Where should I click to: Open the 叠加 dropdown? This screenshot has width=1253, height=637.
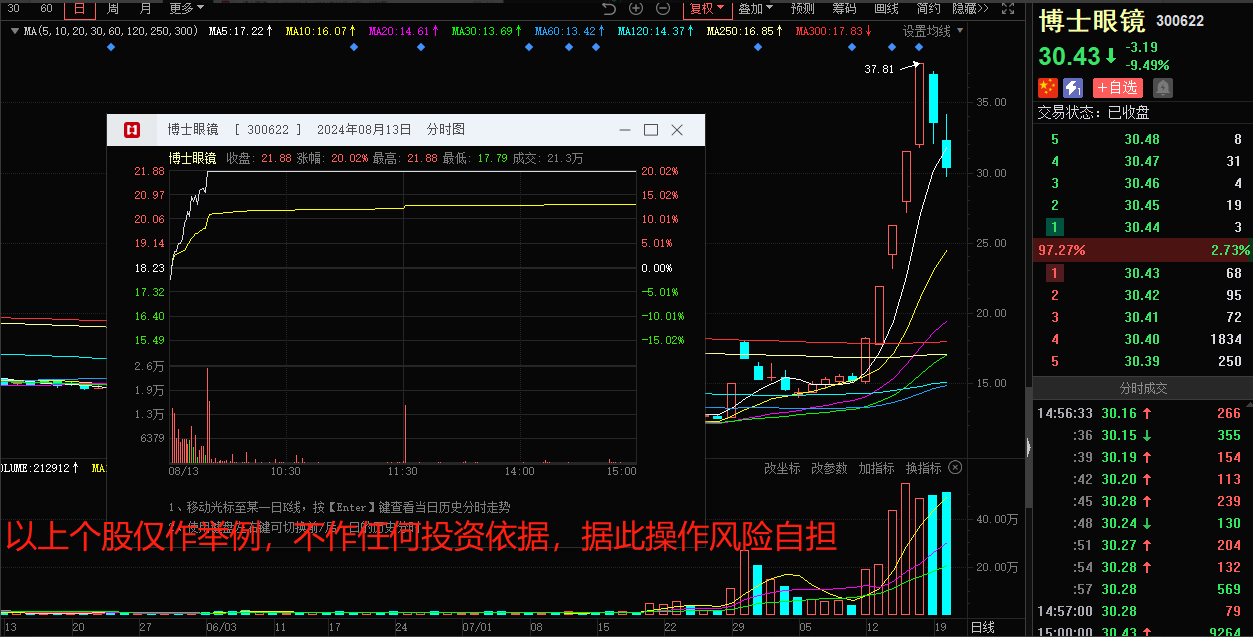tap(756, 8)
